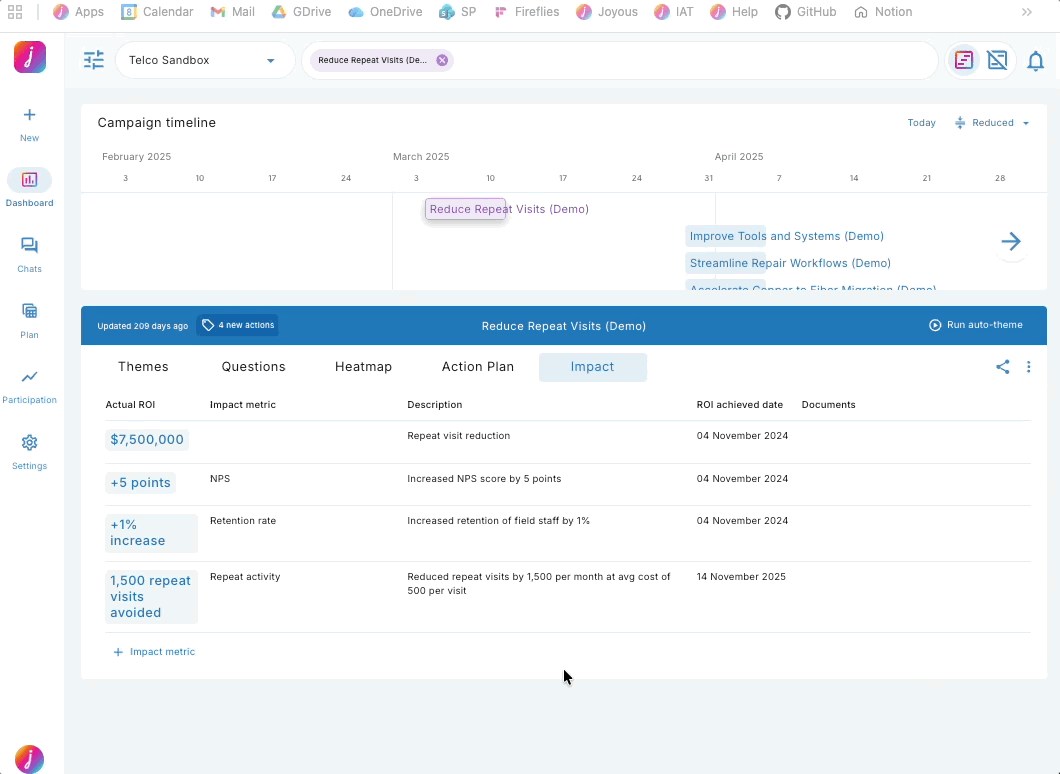The height and width of the screenshot is (774, 1060).
Task: Select the Plan icon in the sidebar
Action: tap(29, 318)
